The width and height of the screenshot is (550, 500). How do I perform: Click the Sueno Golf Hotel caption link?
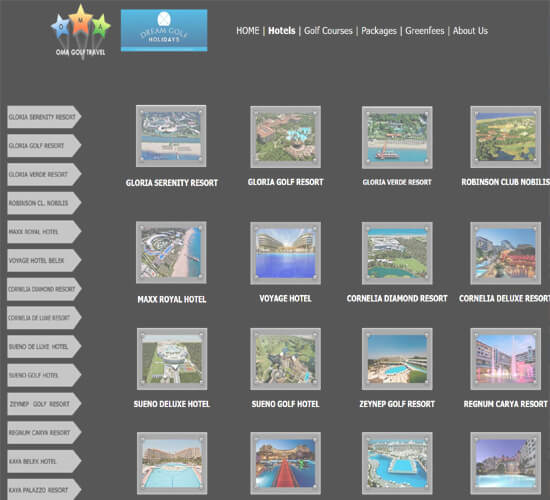[286, 404]
